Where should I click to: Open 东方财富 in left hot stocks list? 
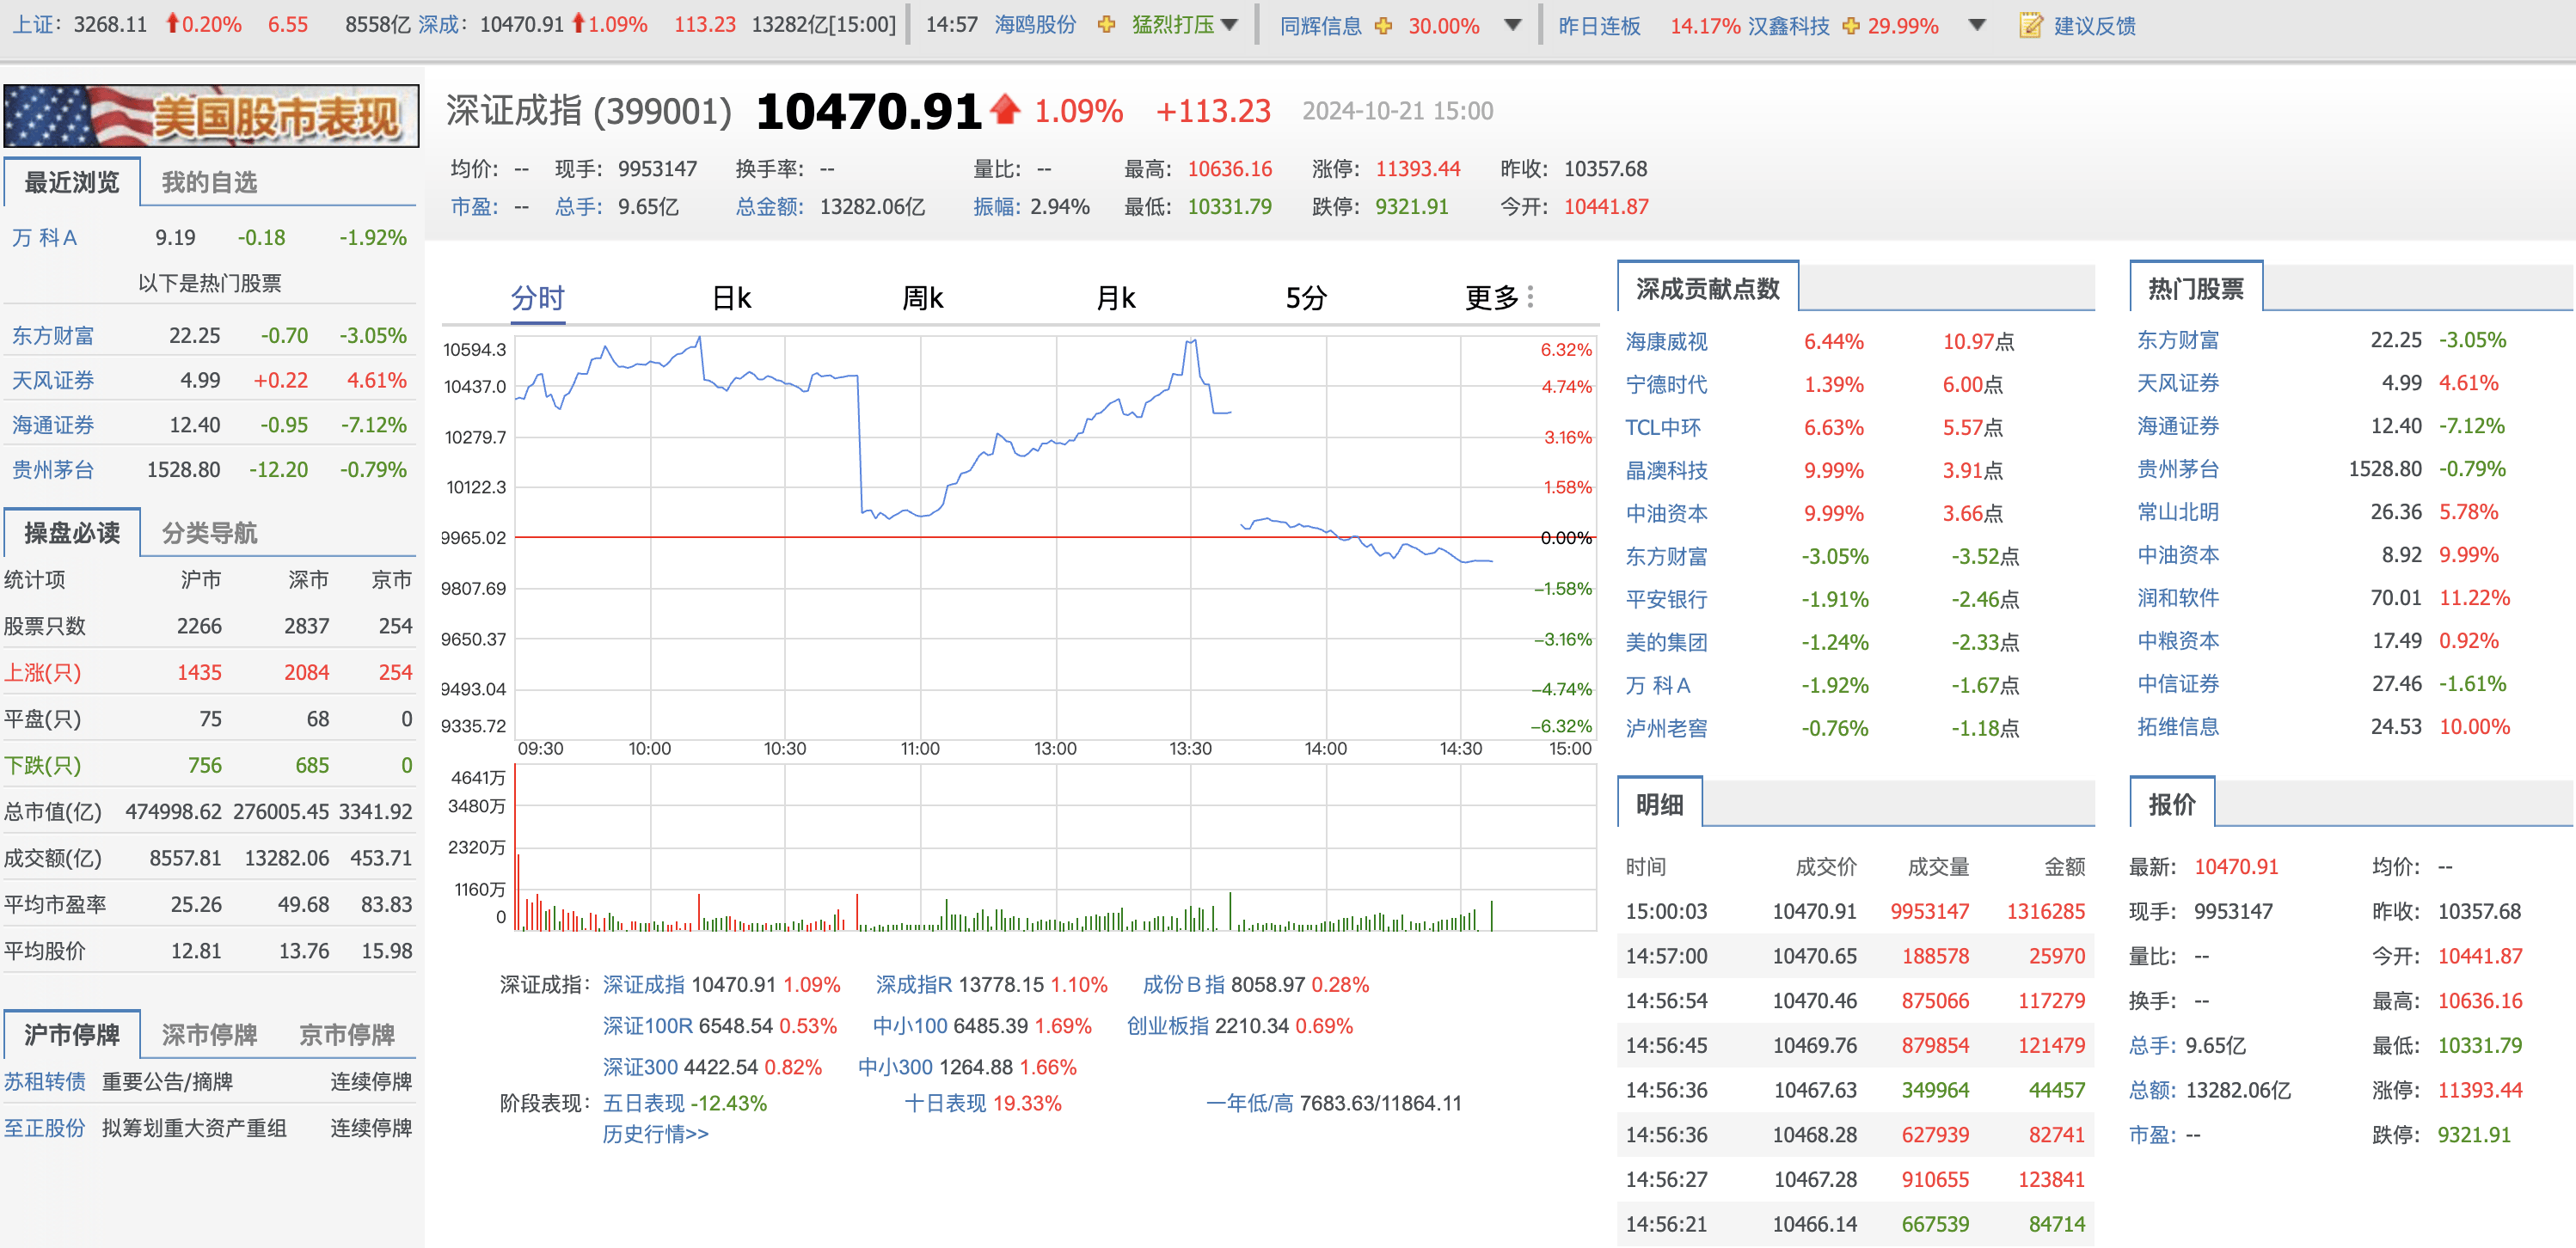[53, 335]
